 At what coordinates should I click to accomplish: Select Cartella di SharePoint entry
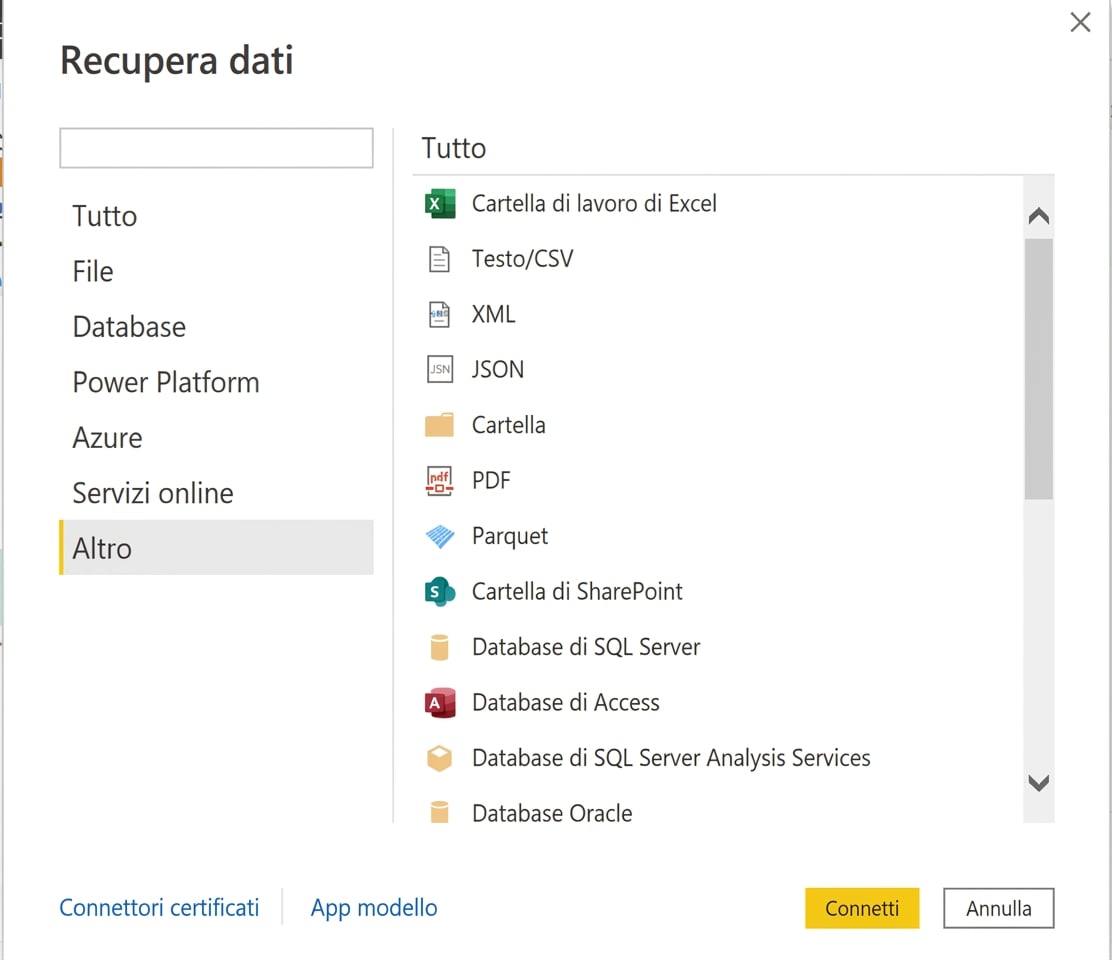point(577,591)
